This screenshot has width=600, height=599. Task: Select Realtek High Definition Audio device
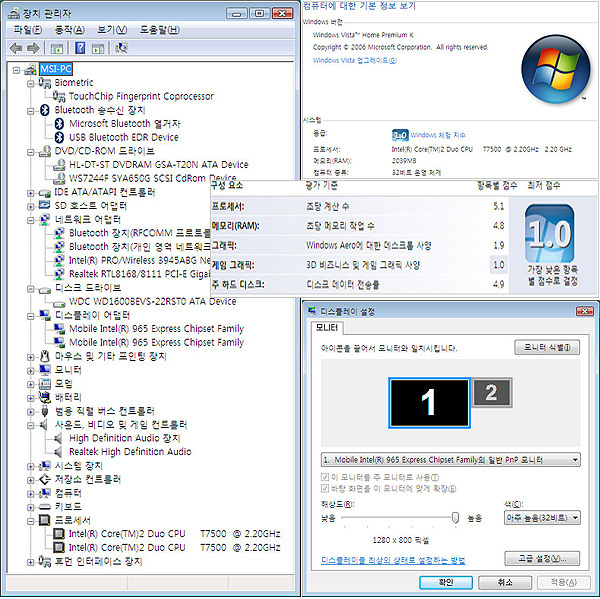point(130,452)
